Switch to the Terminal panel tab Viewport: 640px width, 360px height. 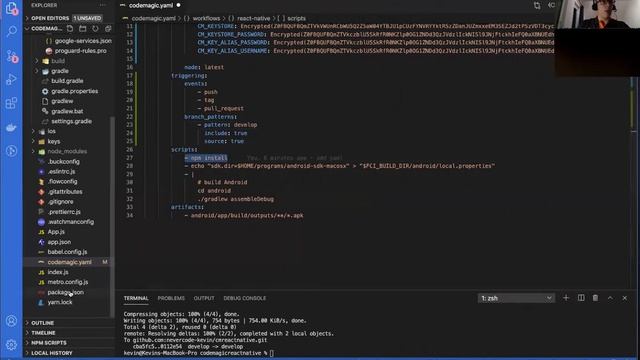tap(136, 298)
